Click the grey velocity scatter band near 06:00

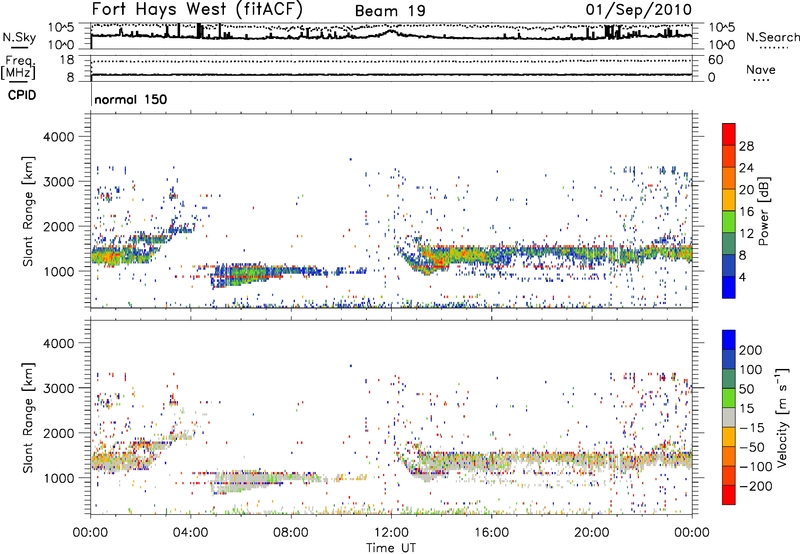[247, 481]
